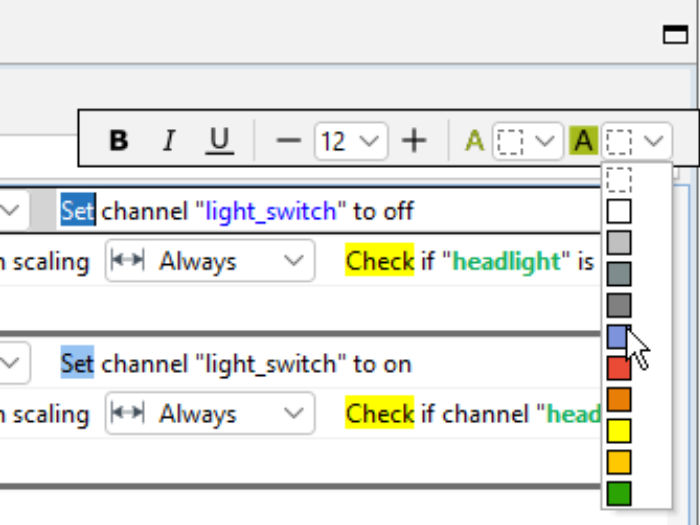Screen dimensions: 700x525
Task: Collapse the highlight color dropdown
Action: (637, 141)
